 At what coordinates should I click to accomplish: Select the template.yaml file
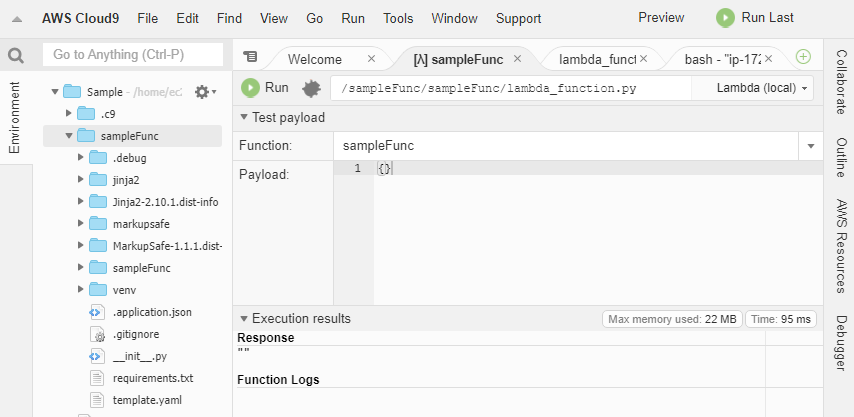[147, 400]
